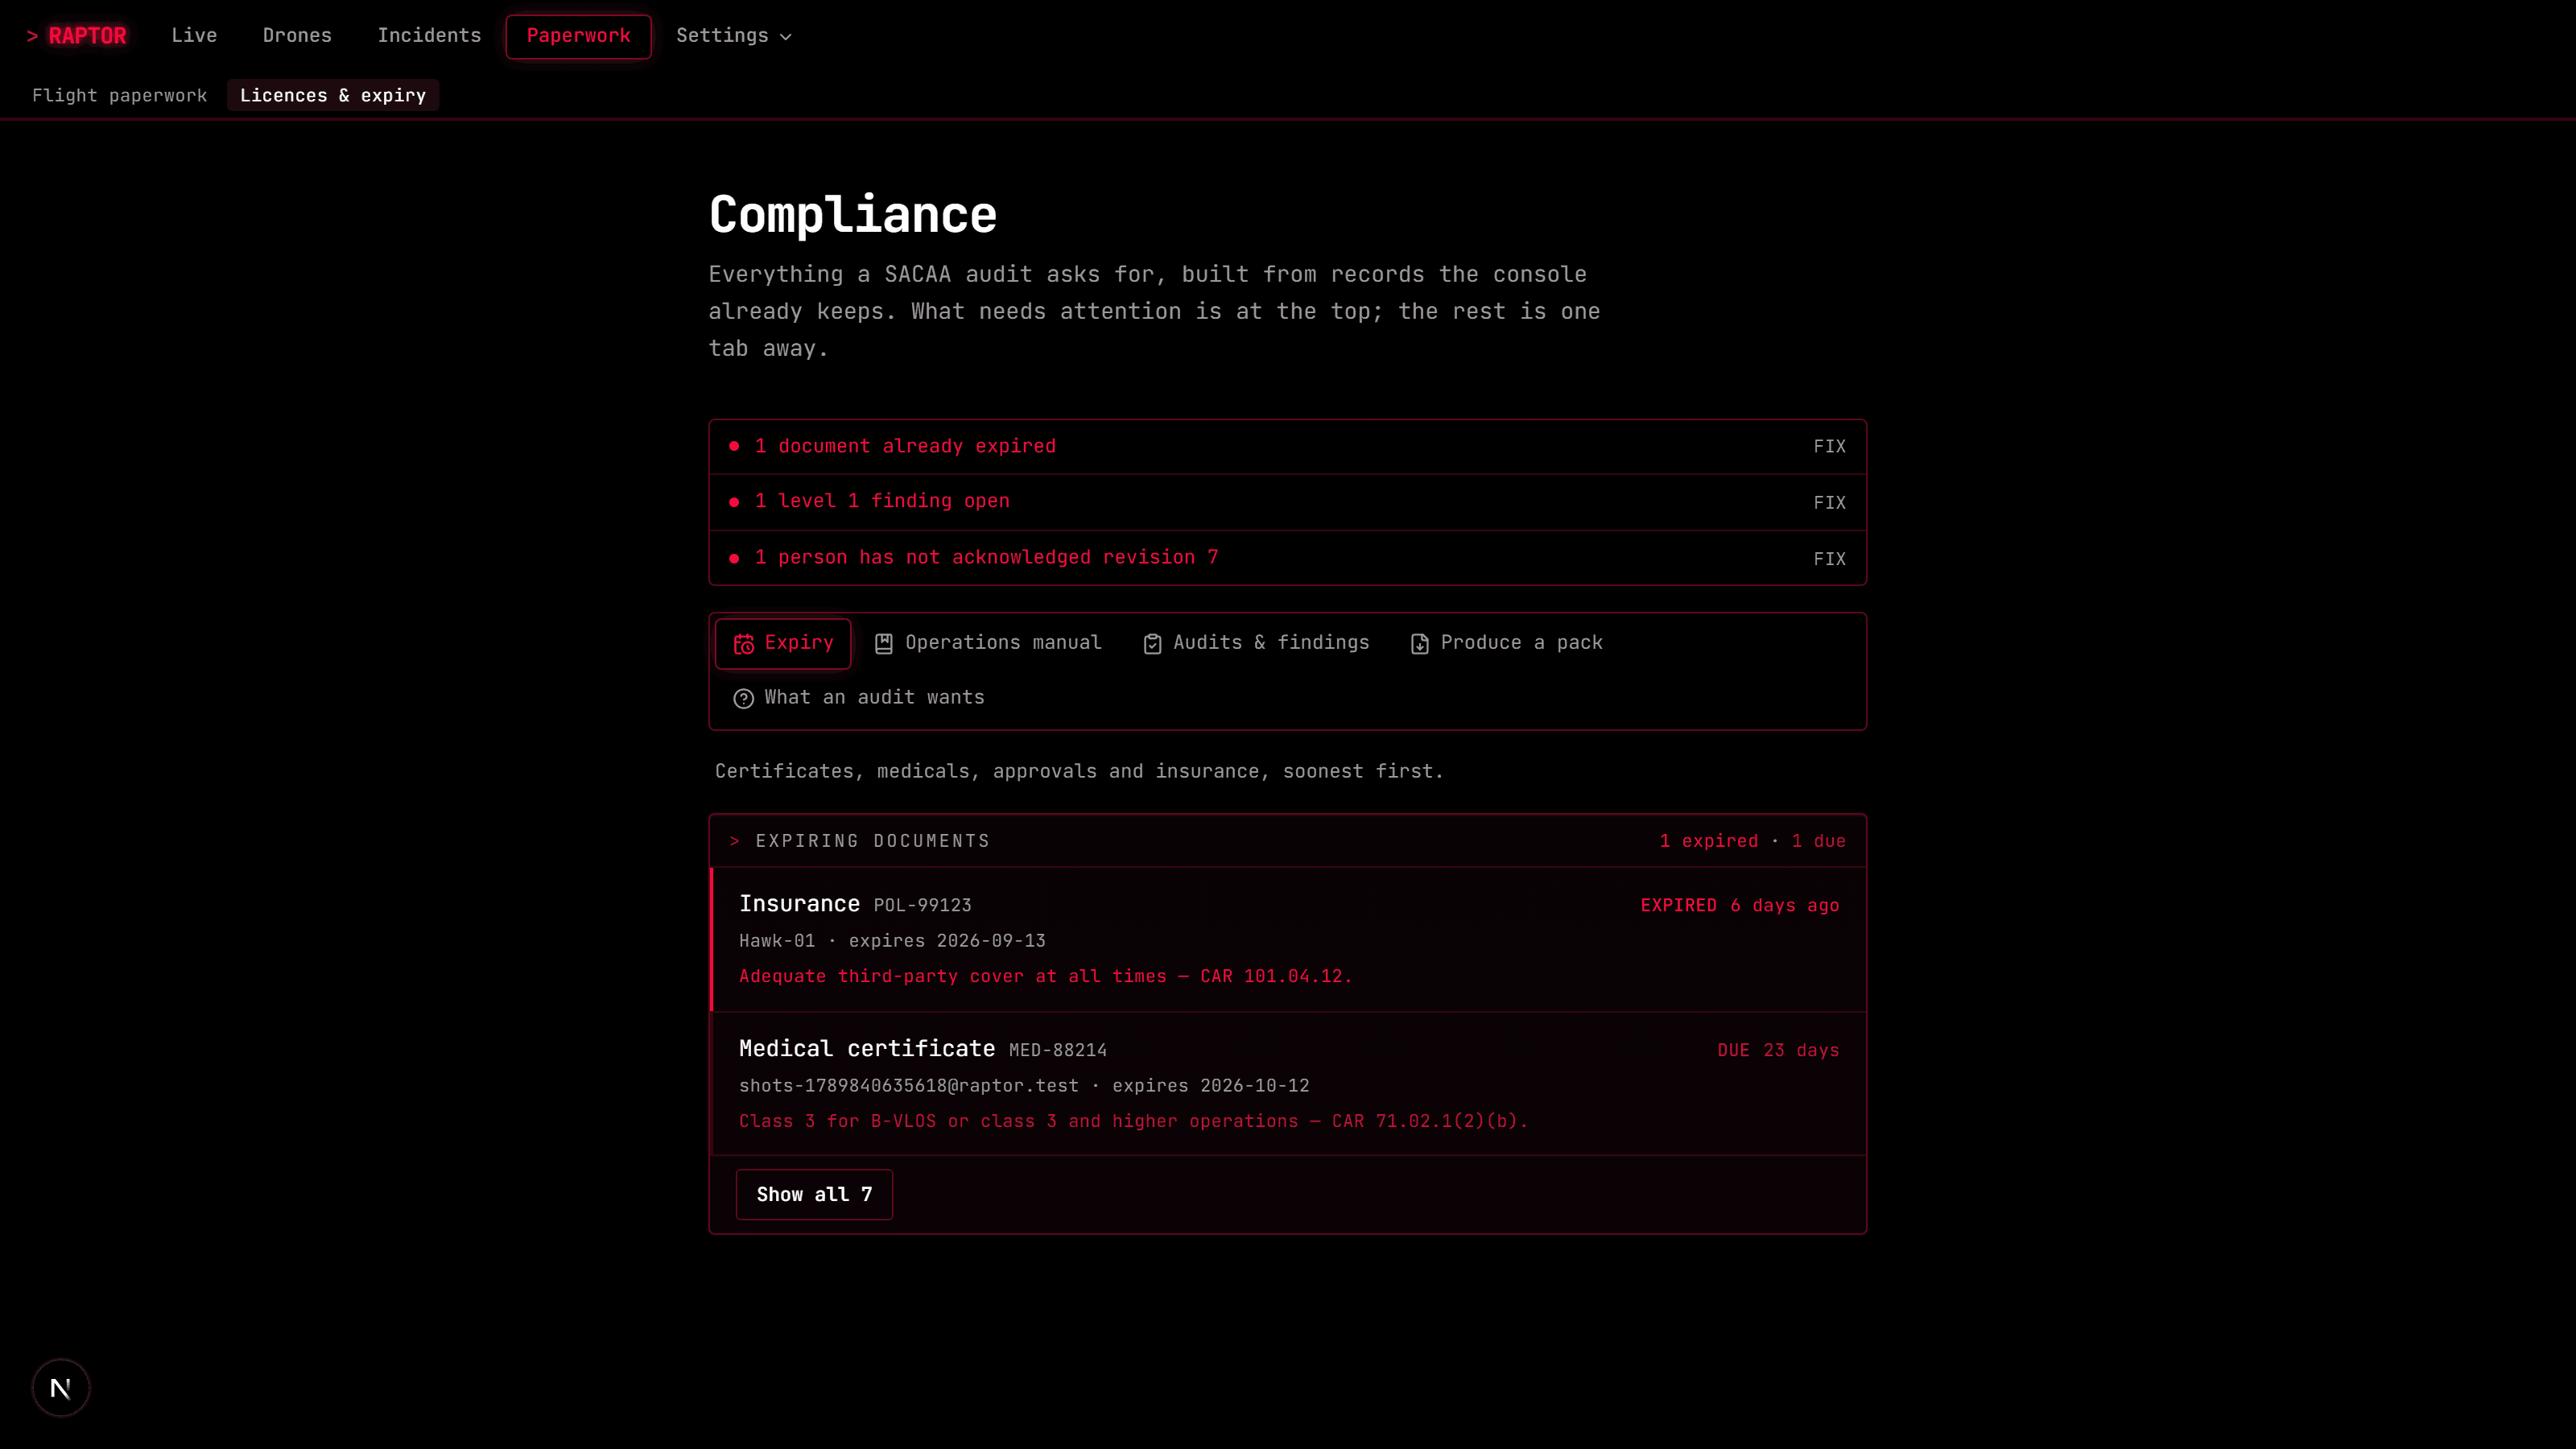This screenshot has width=2576, height=1449.
Task: Click Show all 7 button
Action: pos(814,1194)
